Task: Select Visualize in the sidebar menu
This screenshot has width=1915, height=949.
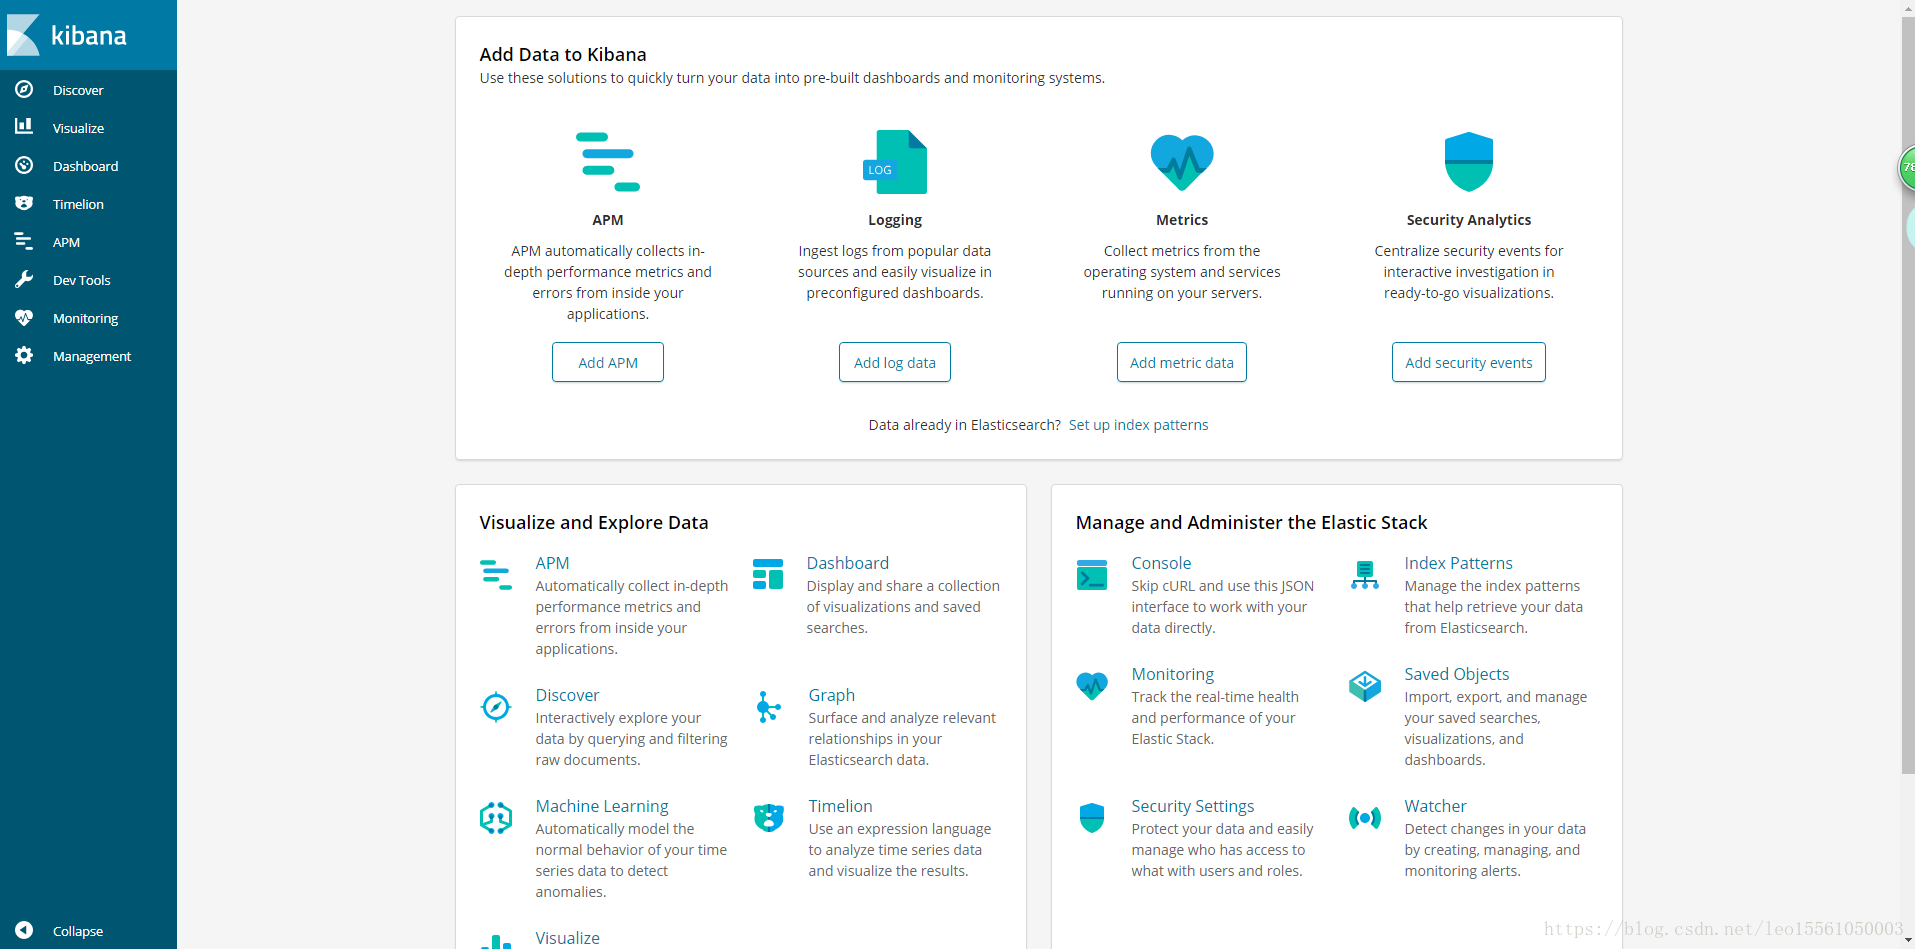Action: 78,128
